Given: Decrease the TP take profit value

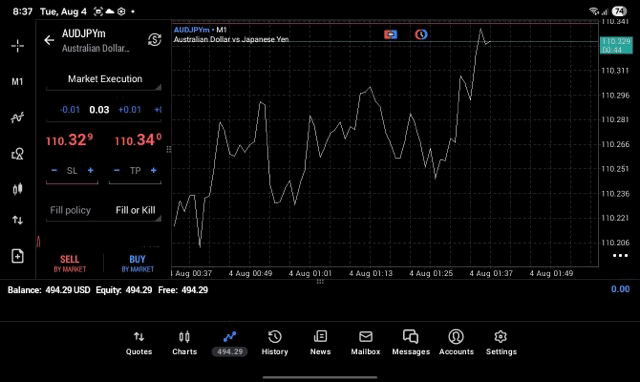Looking at the screenshot, I should tap(117, 170).
